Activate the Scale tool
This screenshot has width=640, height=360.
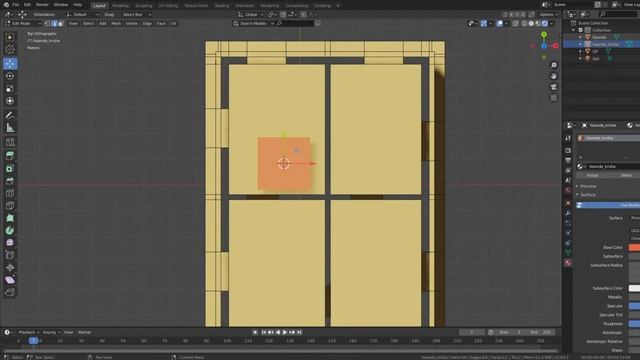click(x=10, y=89)
